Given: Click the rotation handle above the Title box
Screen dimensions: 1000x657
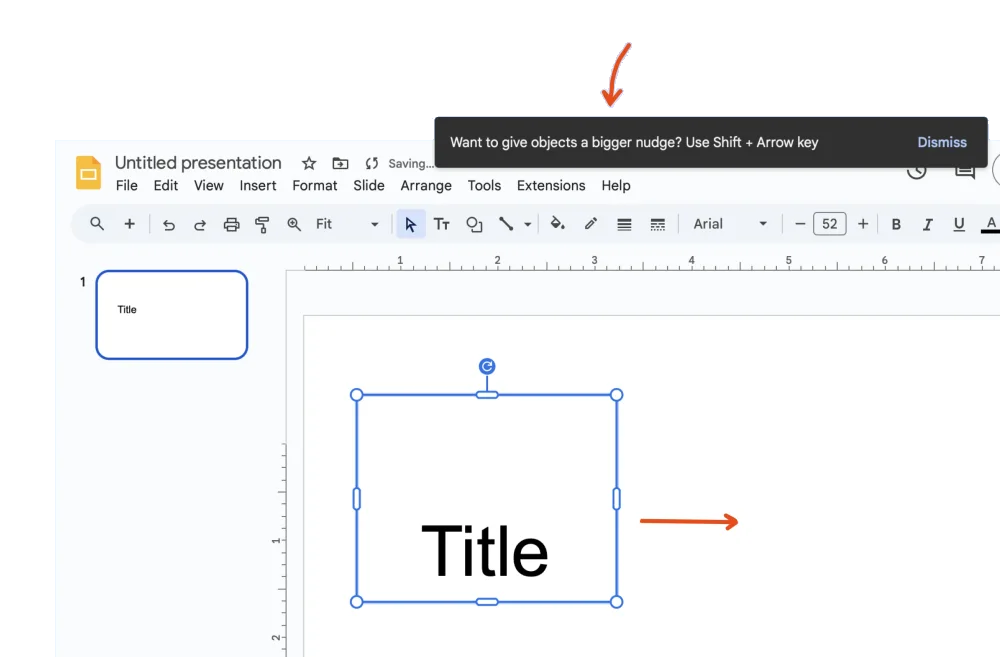Looking at the screenshot, I should [x=487, y=366].
